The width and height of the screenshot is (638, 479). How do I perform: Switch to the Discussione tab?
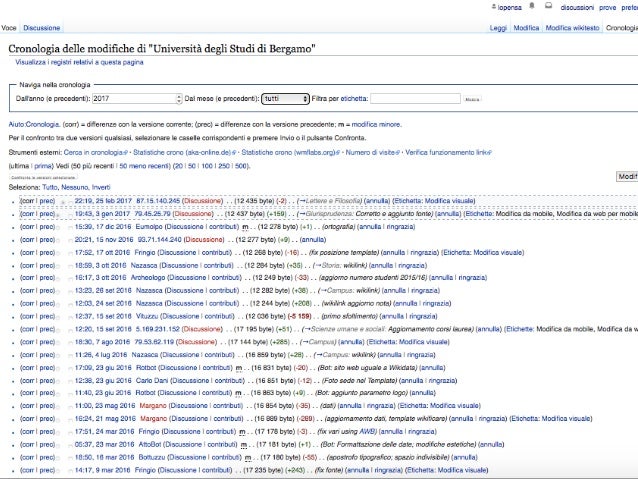42,28
